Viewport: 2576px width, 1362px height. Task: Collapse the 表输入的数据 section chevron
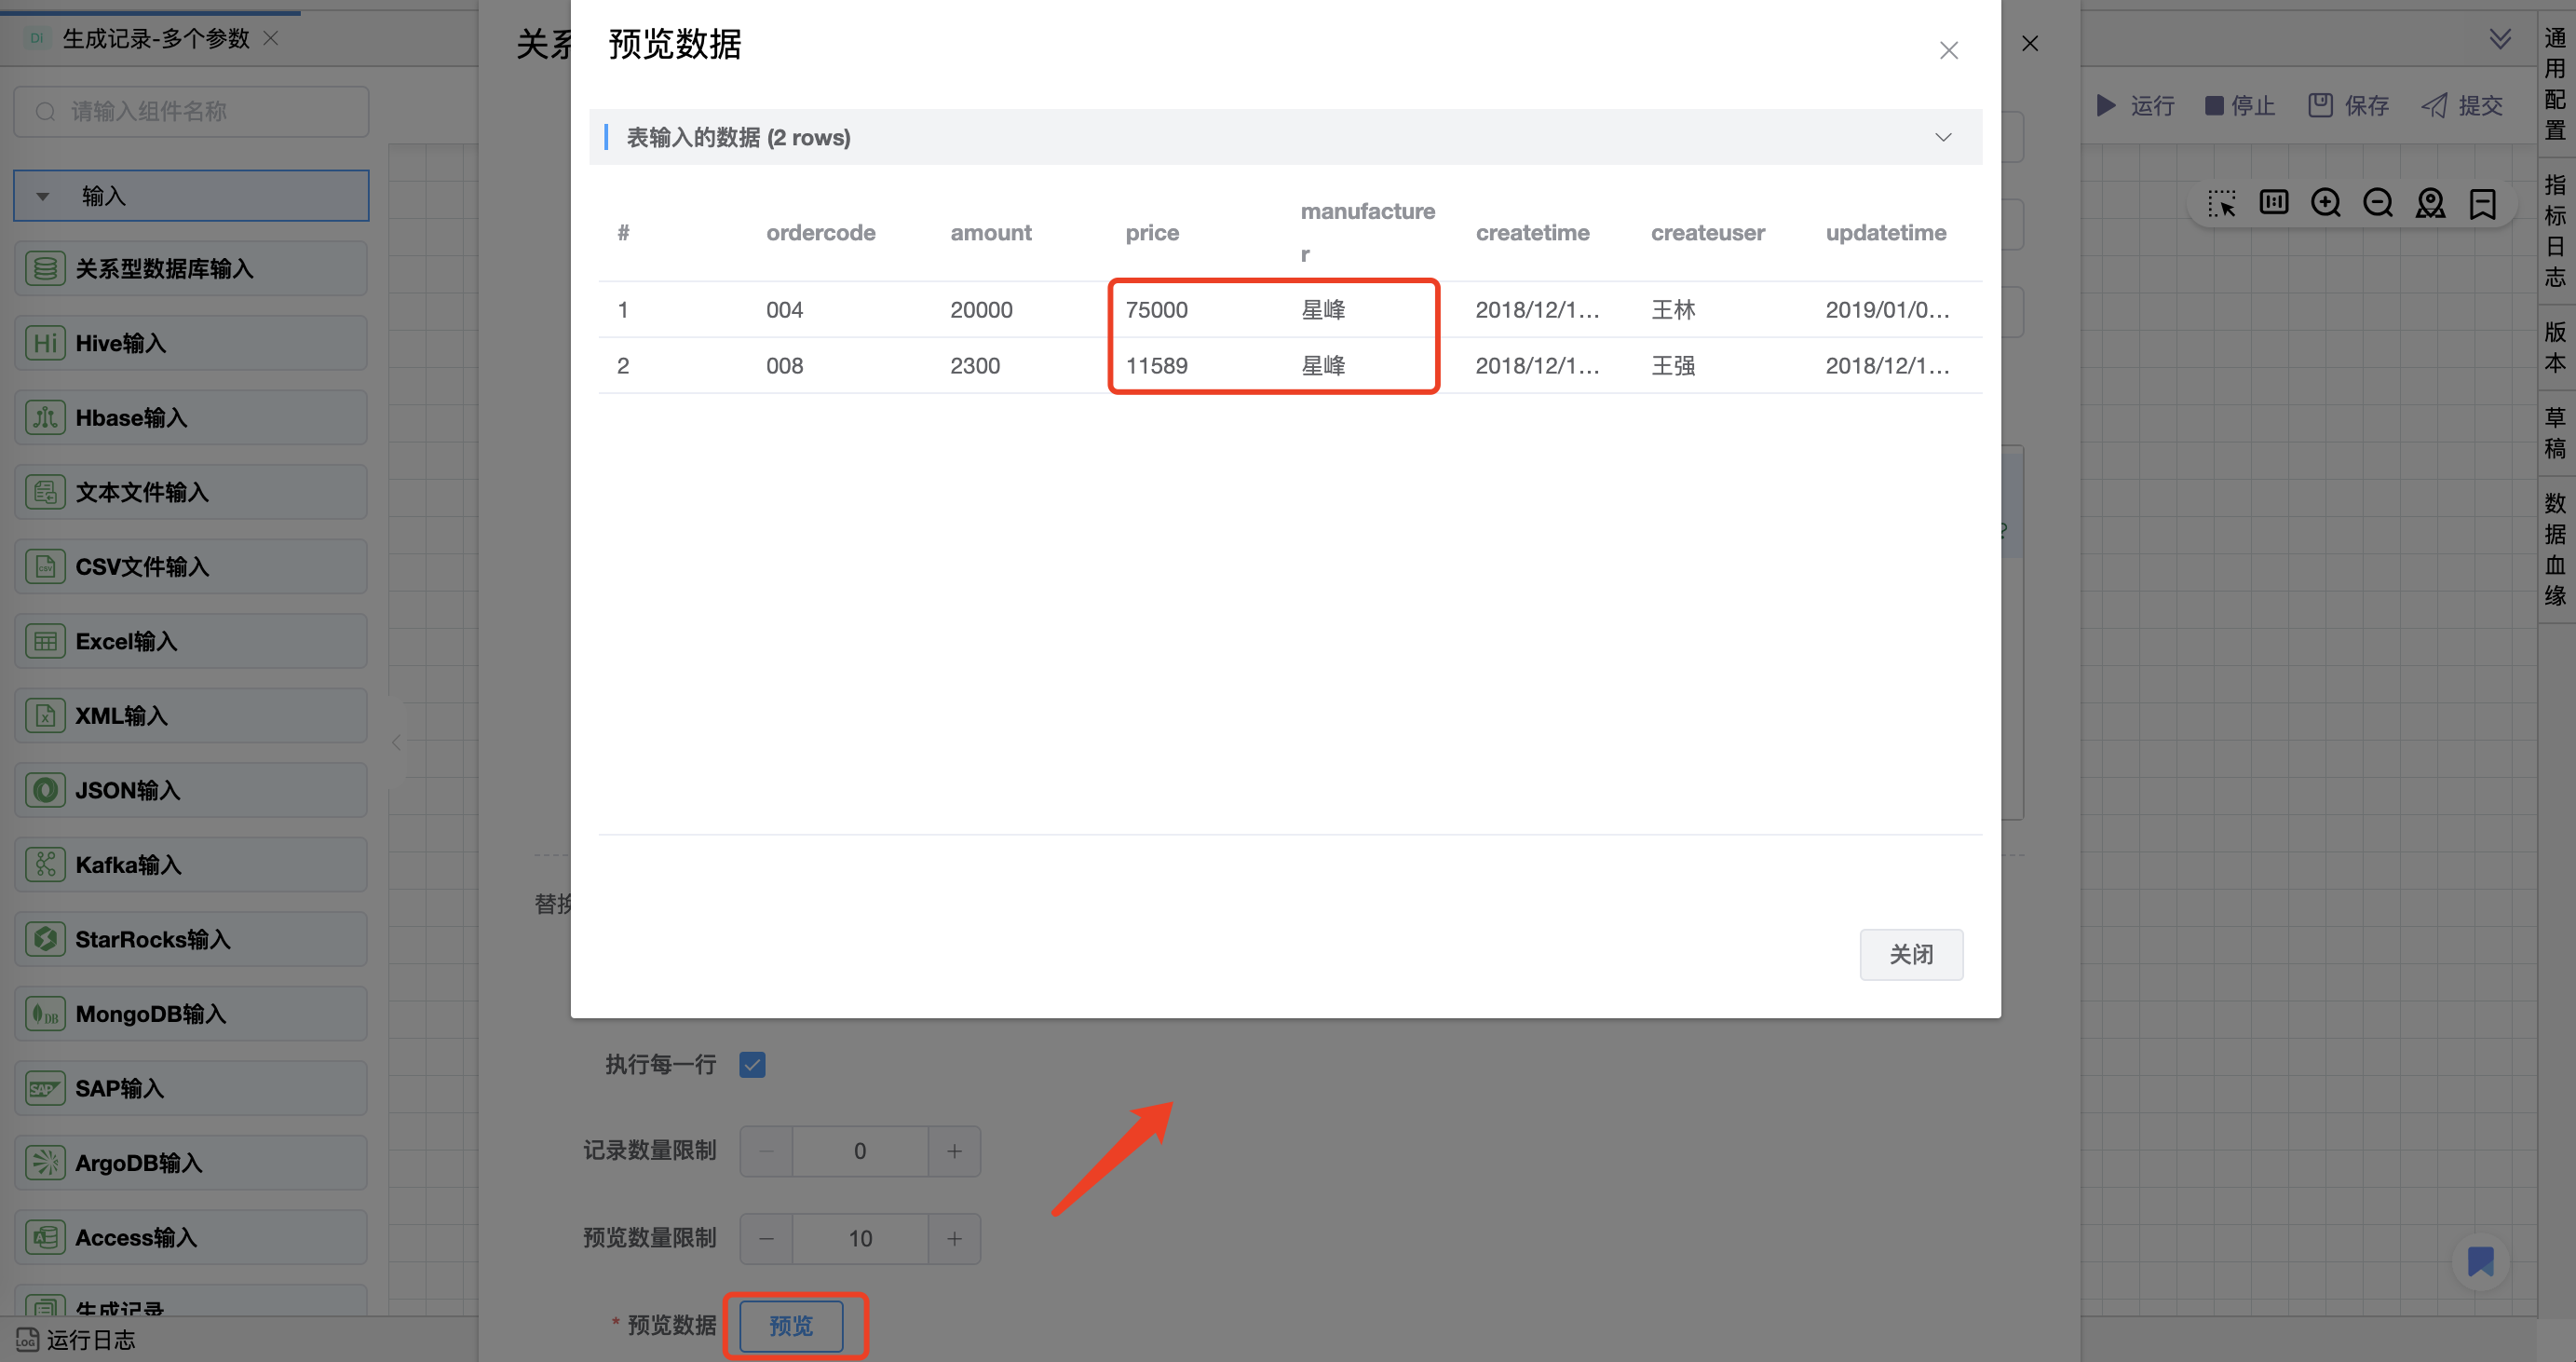1942,137
